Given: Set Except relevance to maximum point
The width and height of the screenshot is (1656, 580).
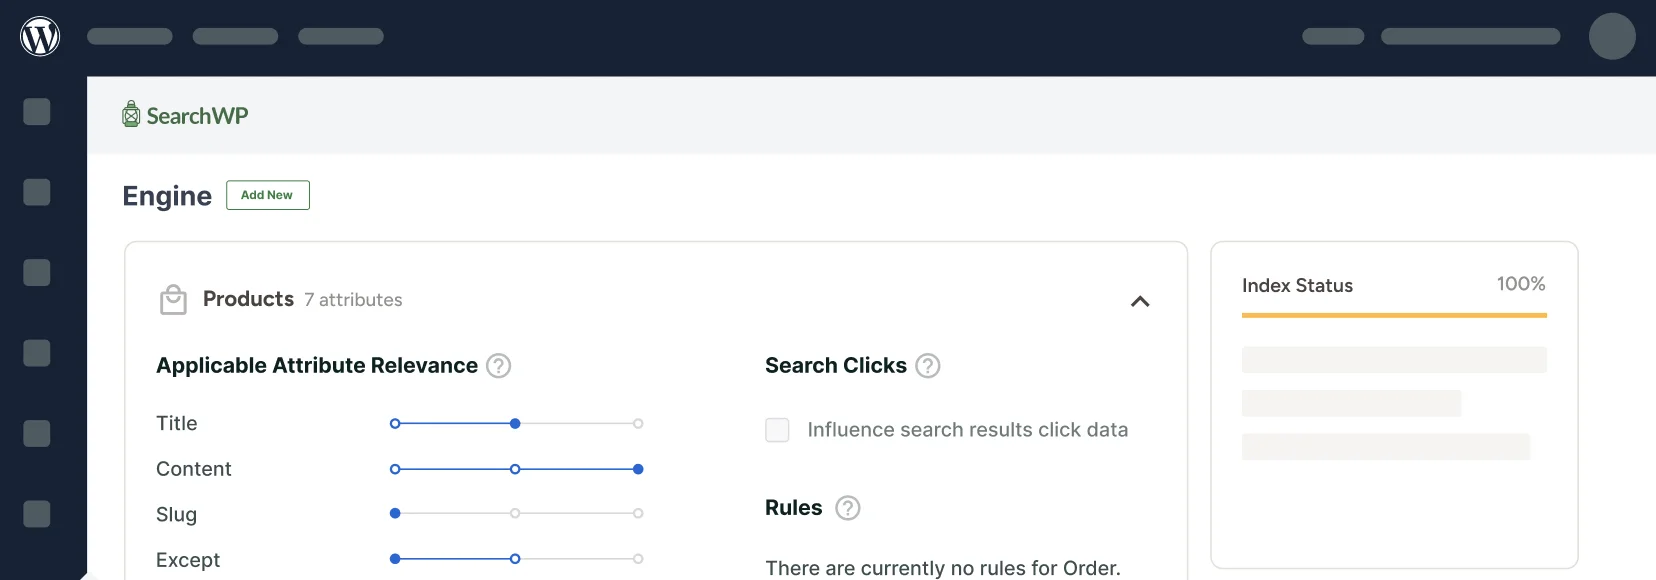Looking at the screenshot, I should (638, 559).
